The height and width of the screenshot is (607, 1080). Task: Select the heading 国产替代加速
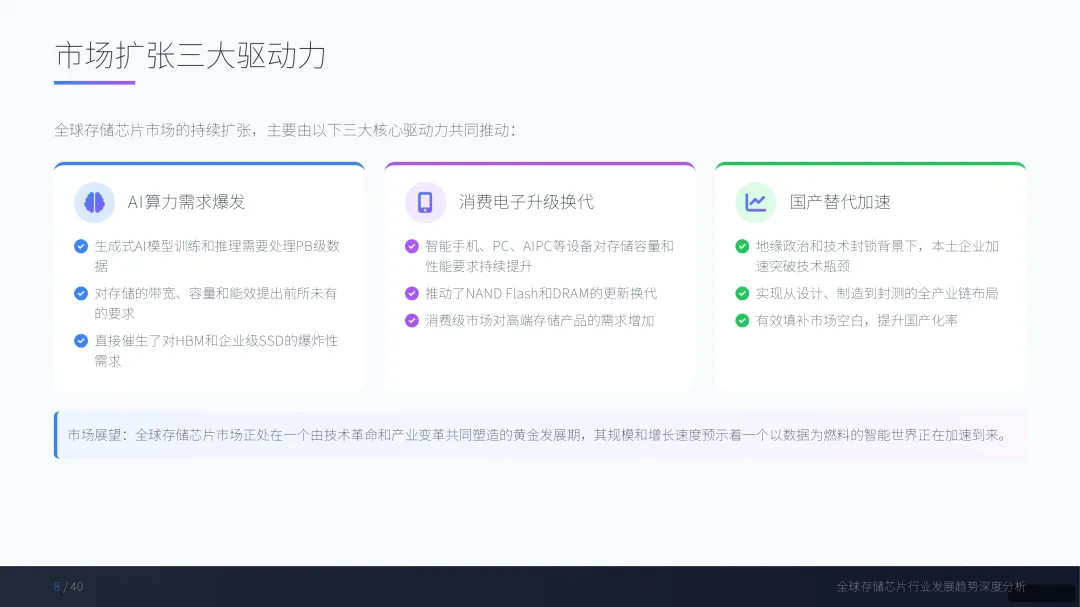pyautogui.click(x=840, y=202)
